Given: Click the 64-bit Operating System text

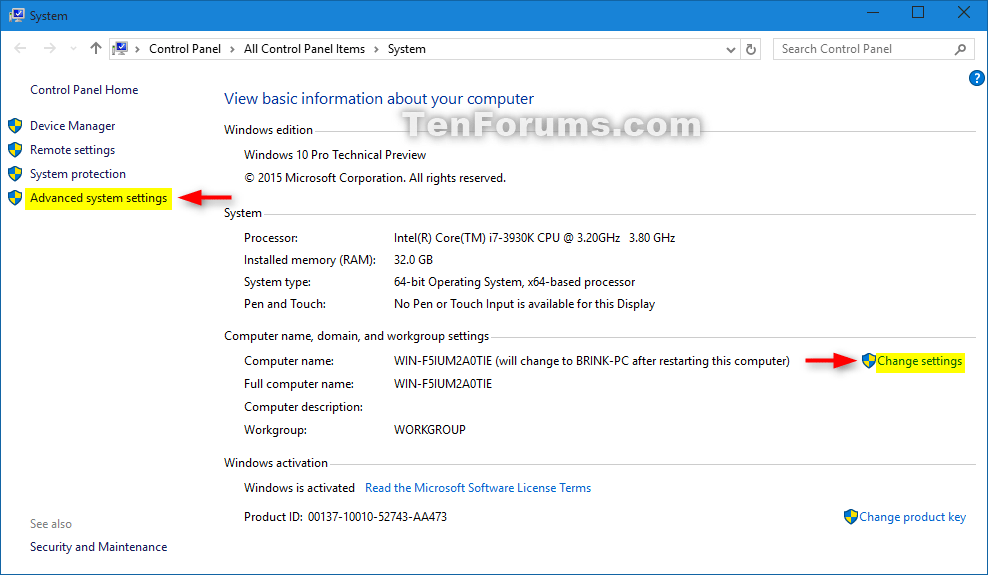Looking at the screenshot, I should [x=514, y=282].
